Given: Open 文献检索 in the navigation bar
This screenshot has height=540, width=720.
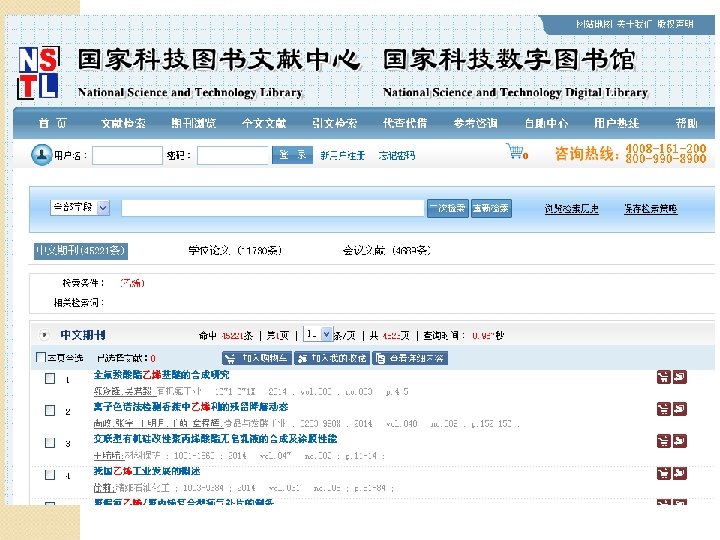Looking at the screenshot, I should tap(123, 123).
